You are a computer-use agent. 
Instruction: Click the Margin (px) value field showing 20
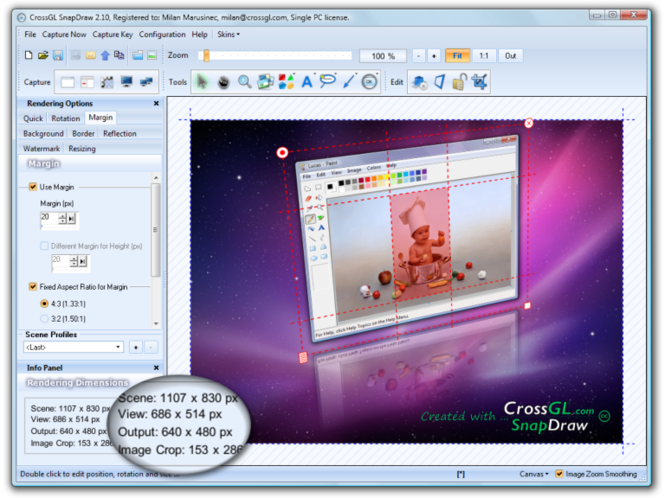[49, 218]
